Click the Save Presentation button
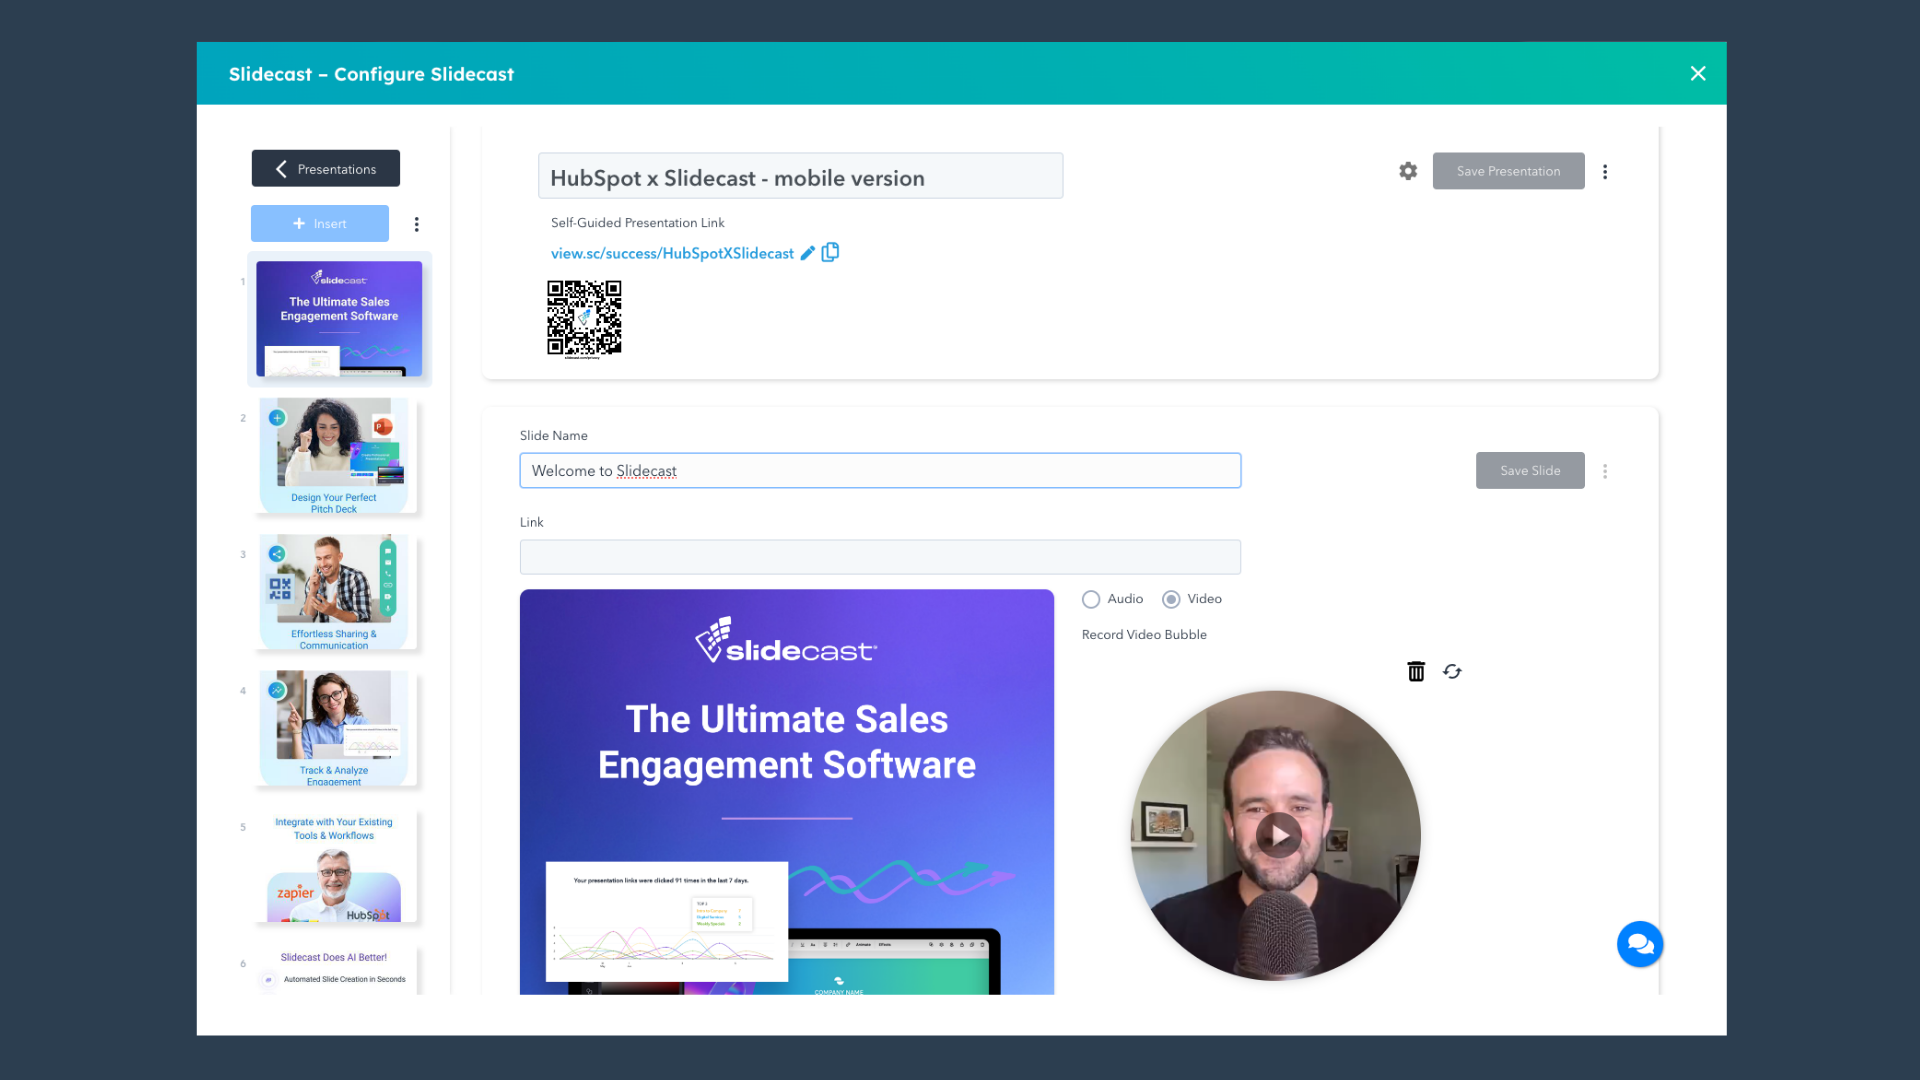Image resolution: width=1920 pixels, height=1080 pixels. [1508, 171]
